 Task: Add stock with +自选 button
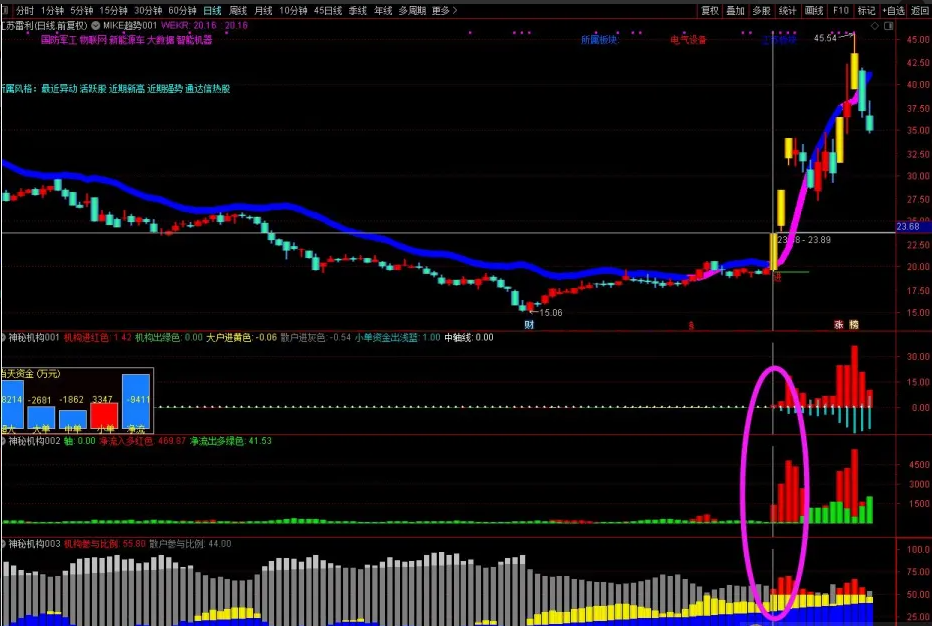(x=894, y=10)
